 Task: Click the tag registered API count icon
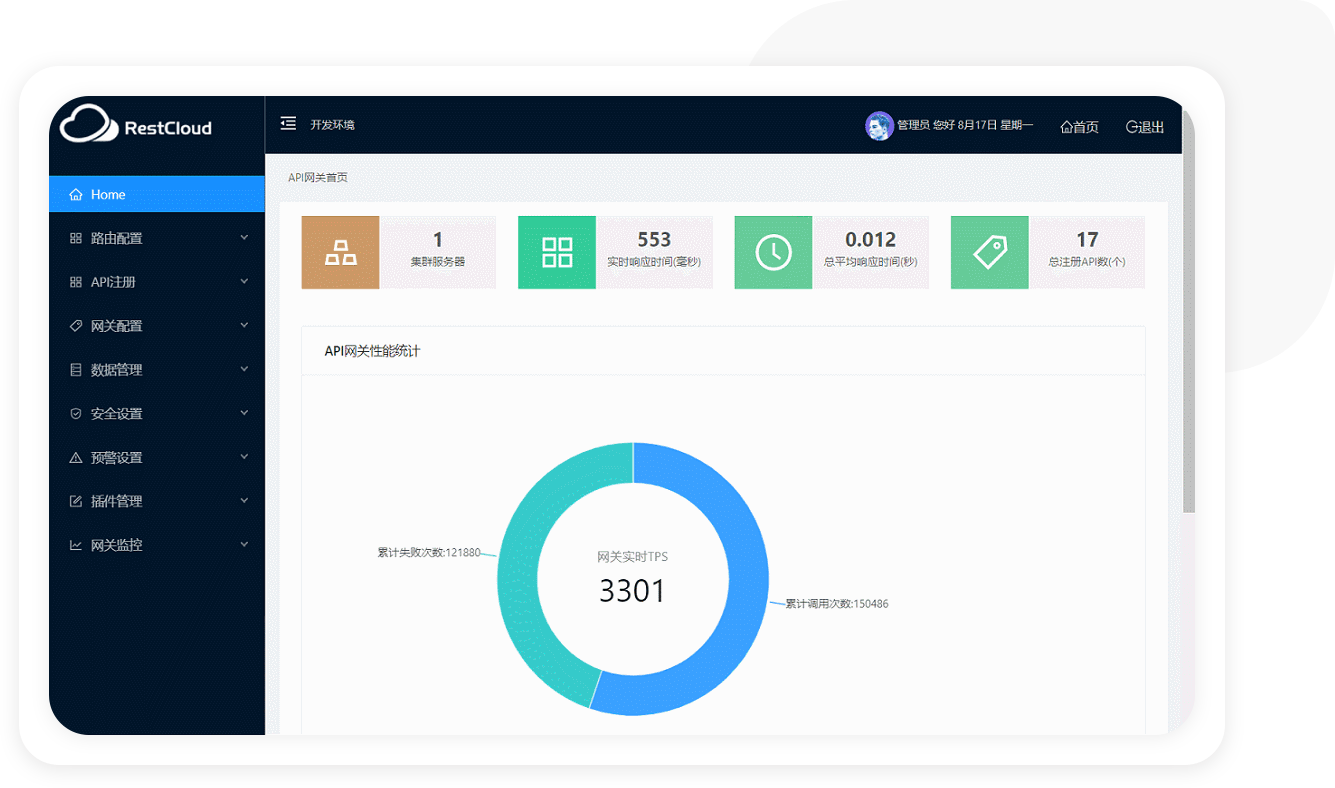[990, 253]
